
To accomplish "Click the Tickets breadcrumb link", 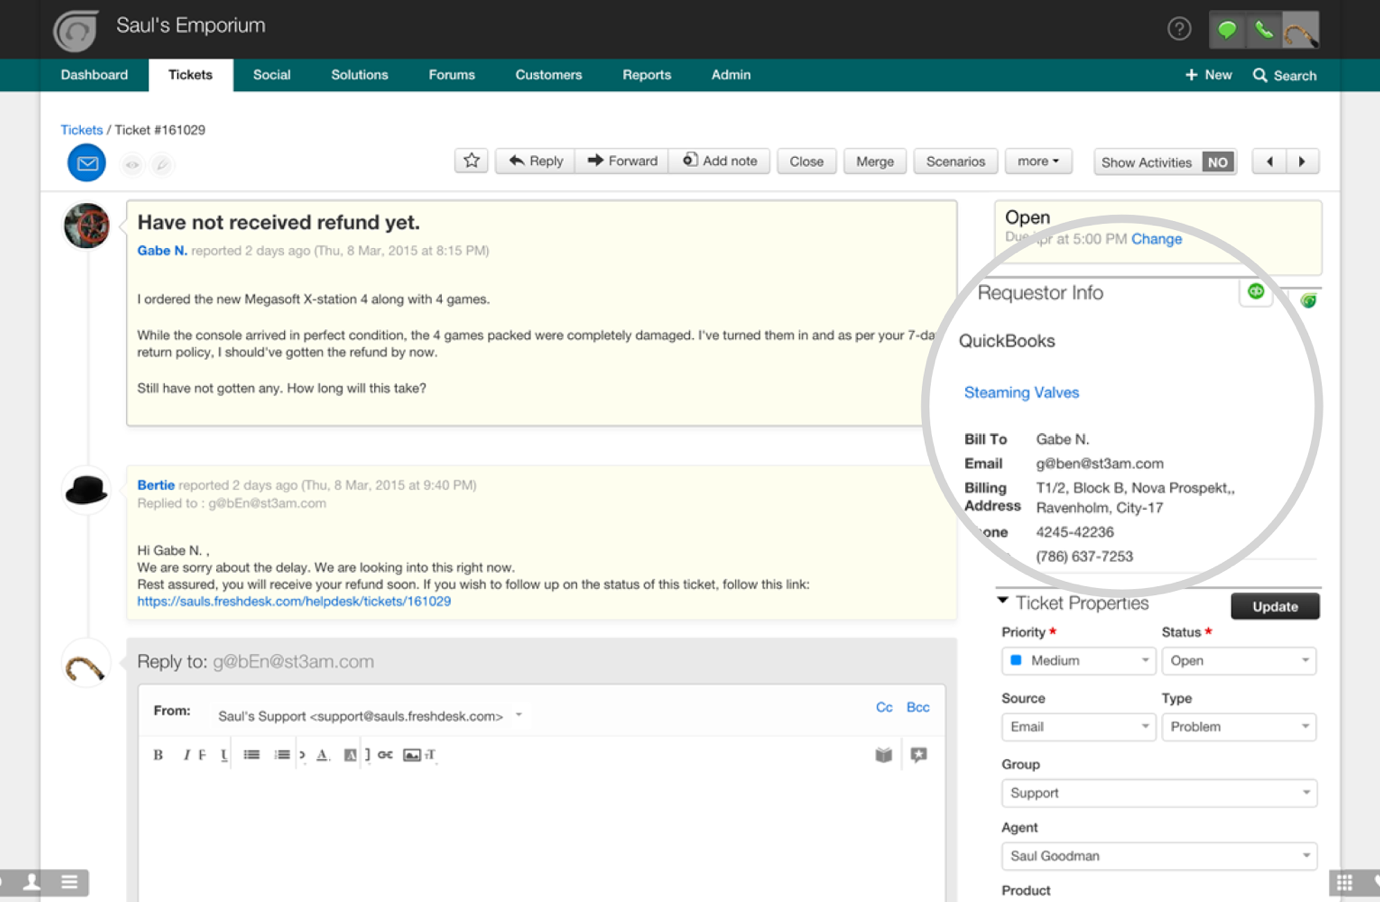I will (82, 130).
